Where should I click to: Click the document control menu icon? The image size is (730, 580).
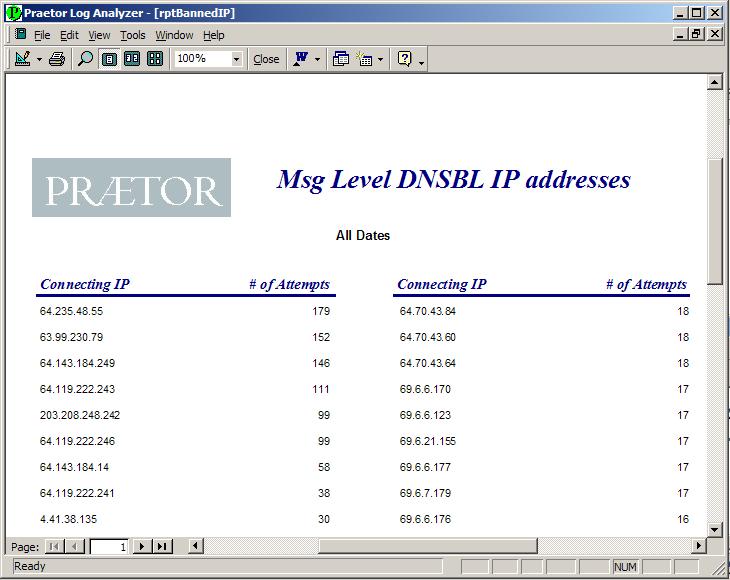point(20,34)
